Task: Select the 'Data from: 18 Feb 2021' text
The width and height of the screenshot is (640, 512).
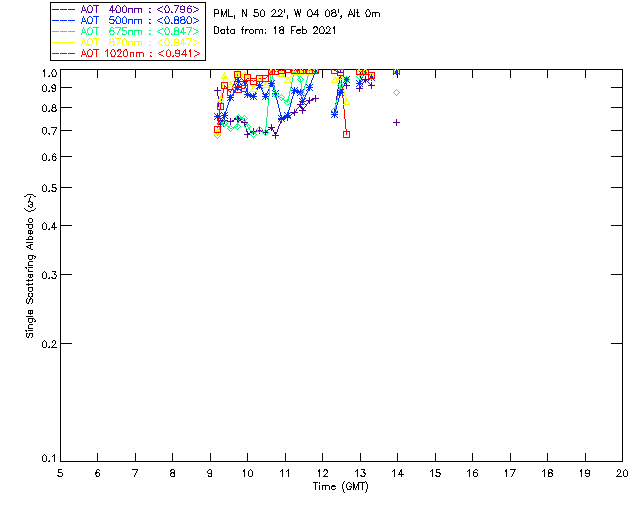Action: click(275, 31)
